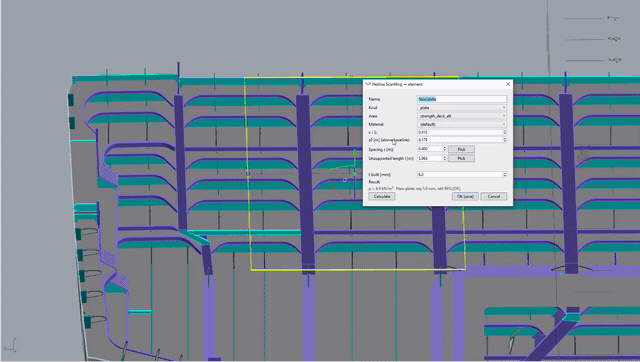The width and height of the screenshot is (640, 362).
Task: Click the t built spinner arrows
Action: (505, 174)
